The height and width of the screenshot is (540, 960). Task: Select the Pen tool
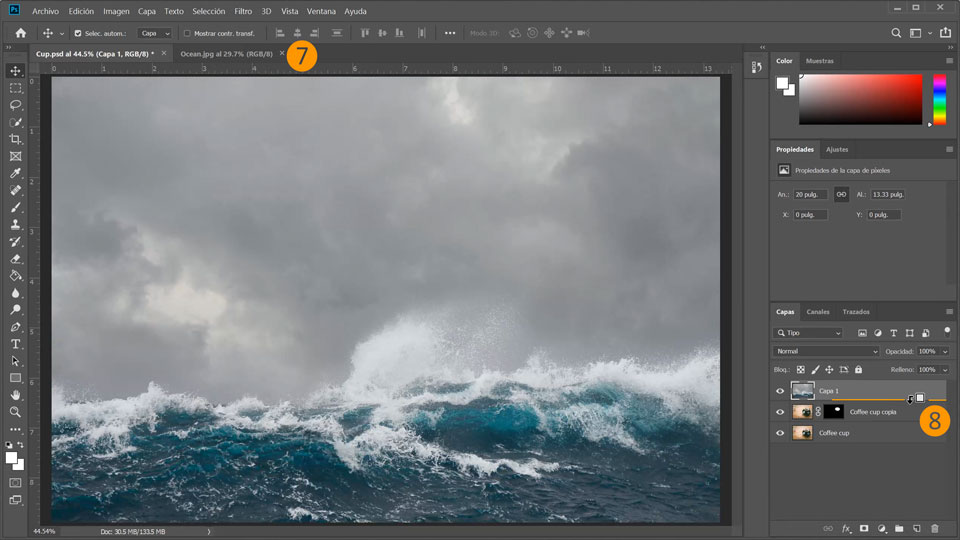tap(15, 327)
